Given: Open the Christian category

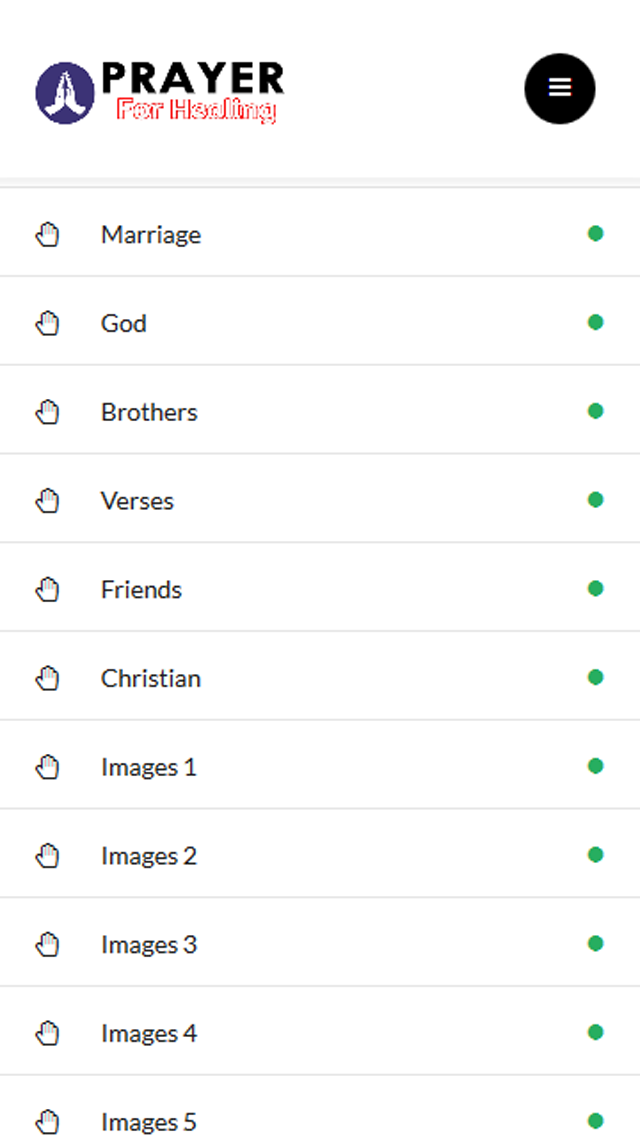Looking at the screenshot, I should (320, 677).
